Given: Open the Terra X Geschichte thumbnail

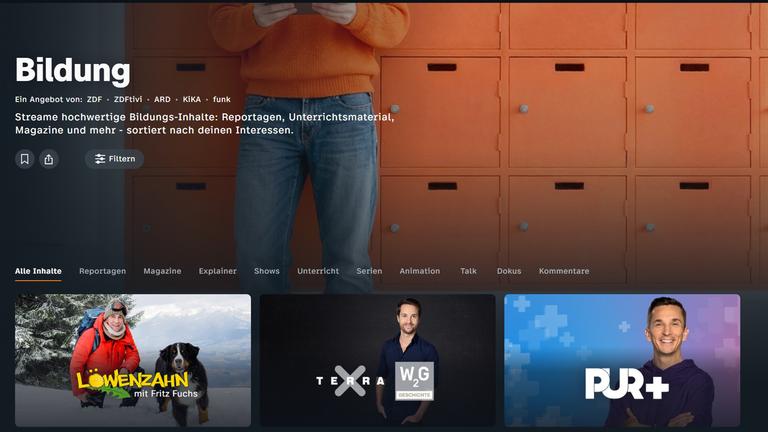Looking at the screenshot, I should click(378, 360).
